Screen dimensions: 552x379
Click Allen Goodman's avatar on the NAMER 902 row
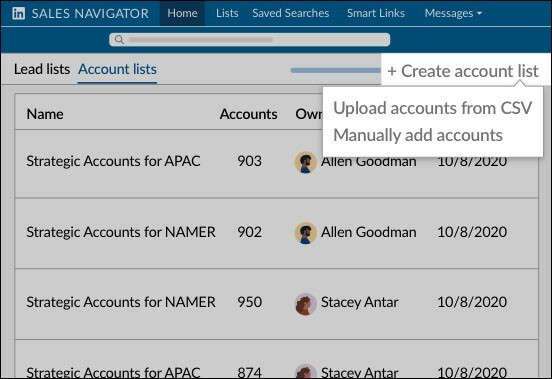click(305, 233)
